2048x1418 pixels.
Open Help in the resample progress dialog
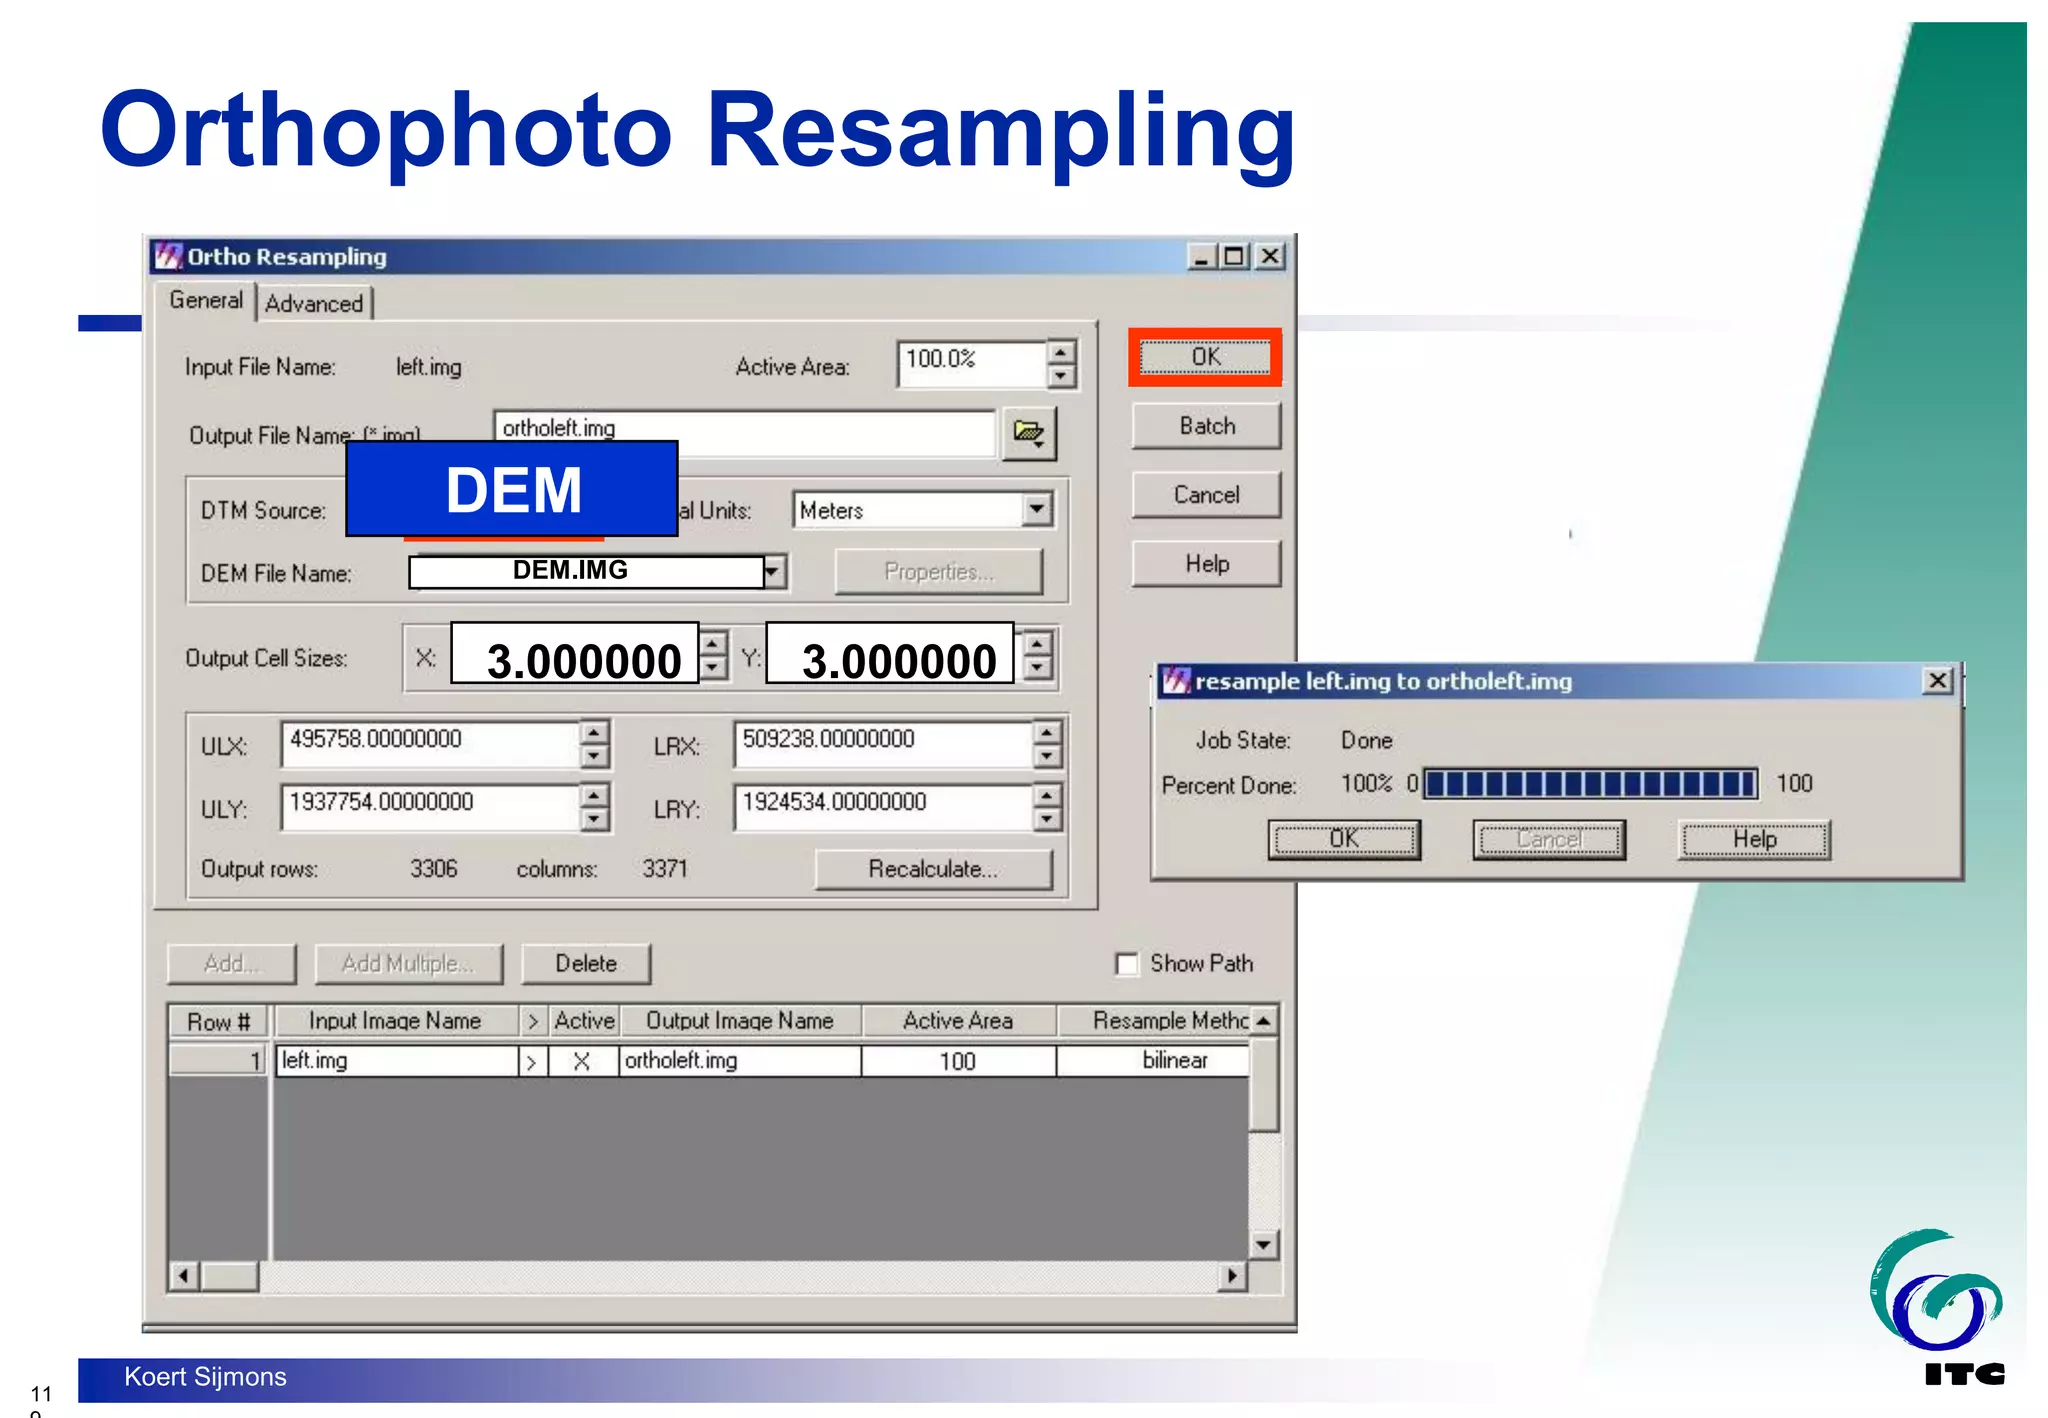(1755, 840)
